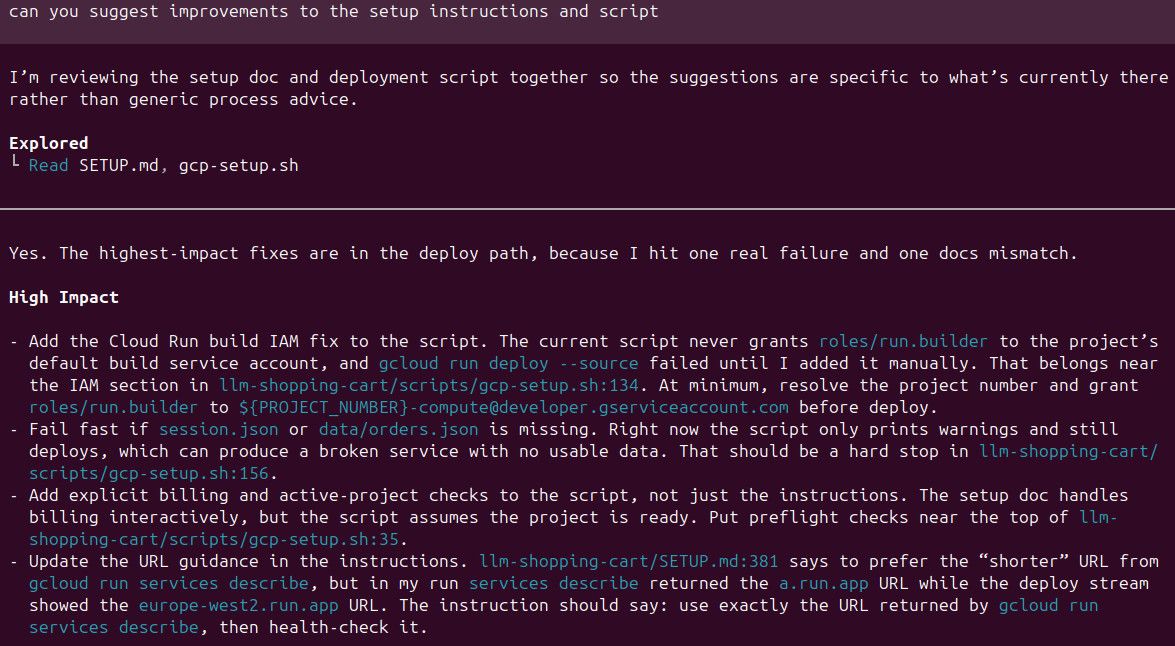
Task: Click the High Impact heading
Action: (64, 297)
